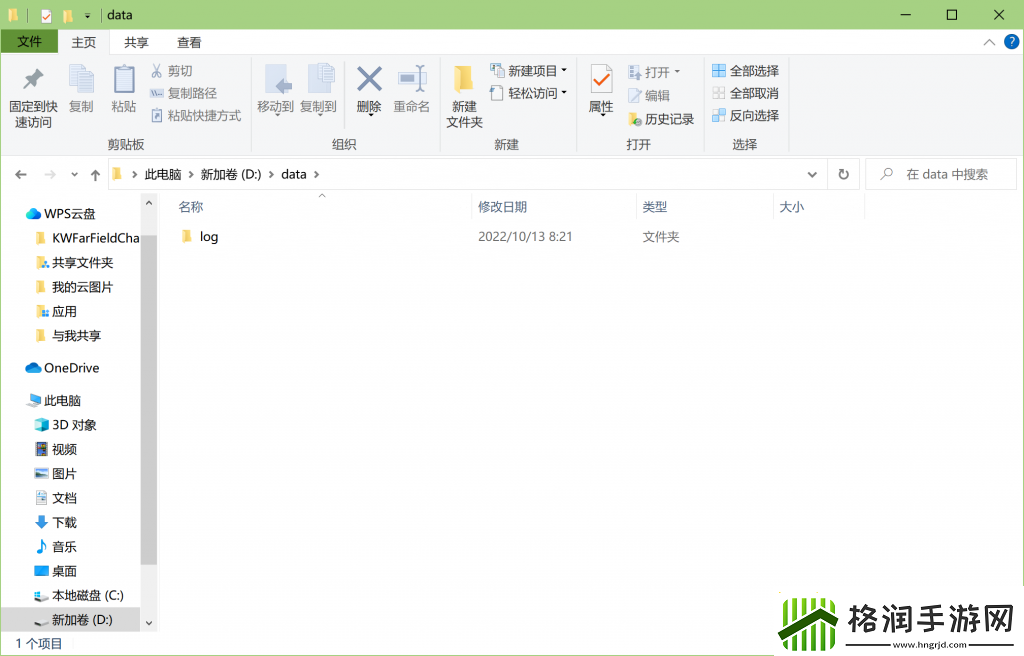The height and width of the screenshot is (656, 1024).
Task: Open Properties using the 属性 icon
Action: [x=601, y=90]
